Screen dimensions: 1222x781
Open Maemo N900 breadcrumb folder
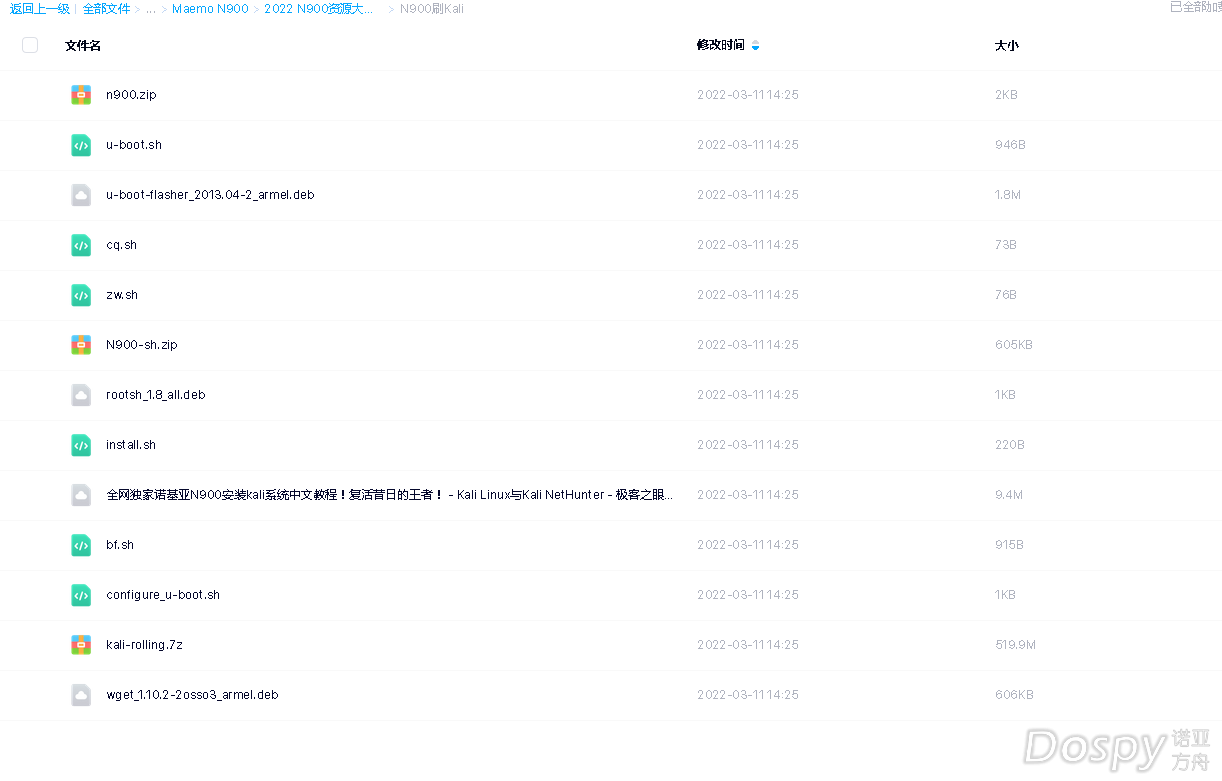[x=210, y=9]
